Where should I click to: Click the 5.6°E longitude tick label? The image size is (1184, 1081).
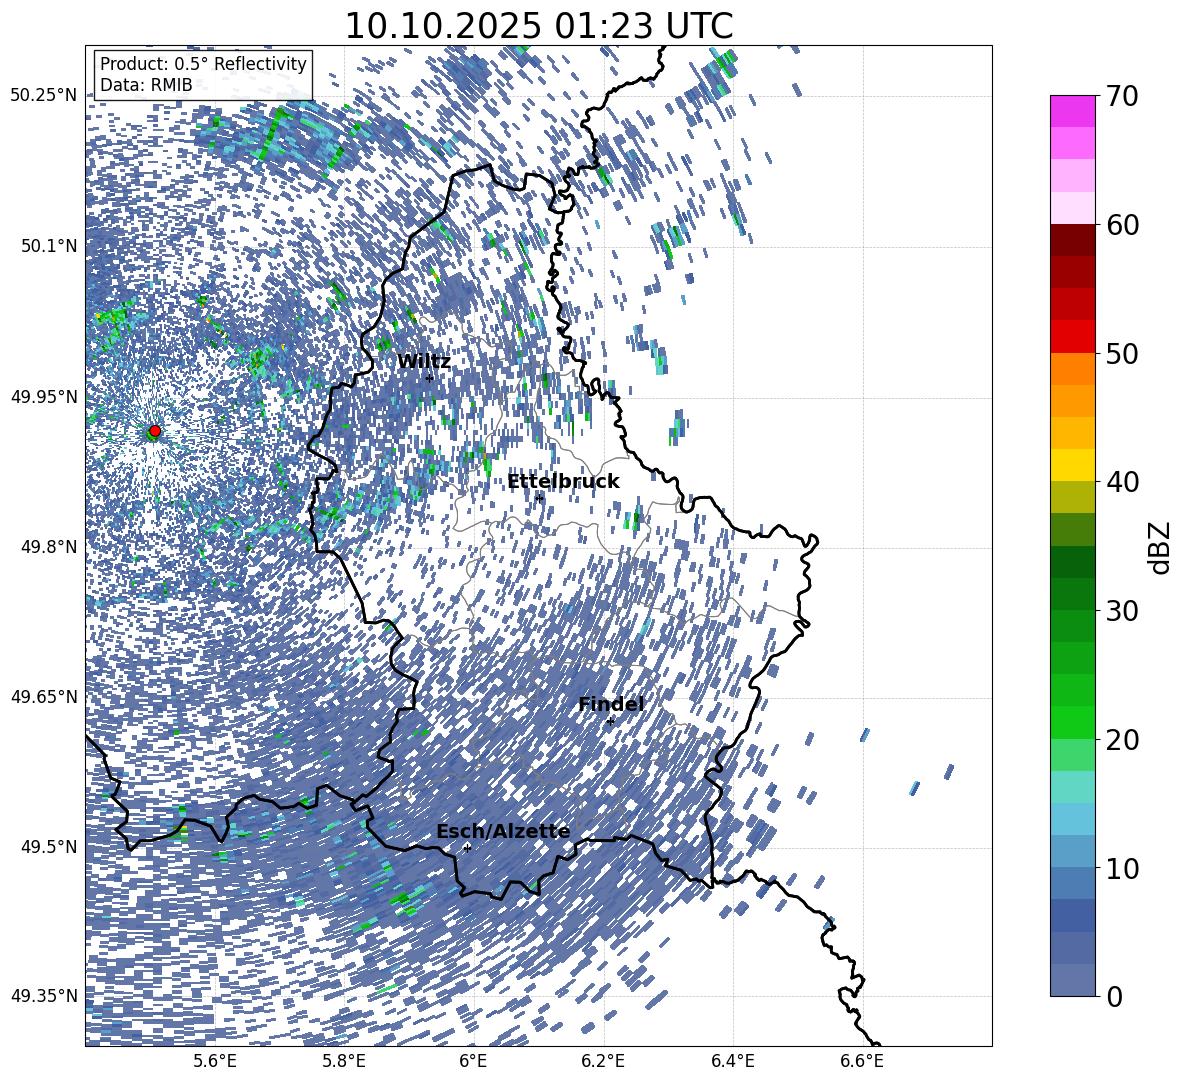point(215,1061)
